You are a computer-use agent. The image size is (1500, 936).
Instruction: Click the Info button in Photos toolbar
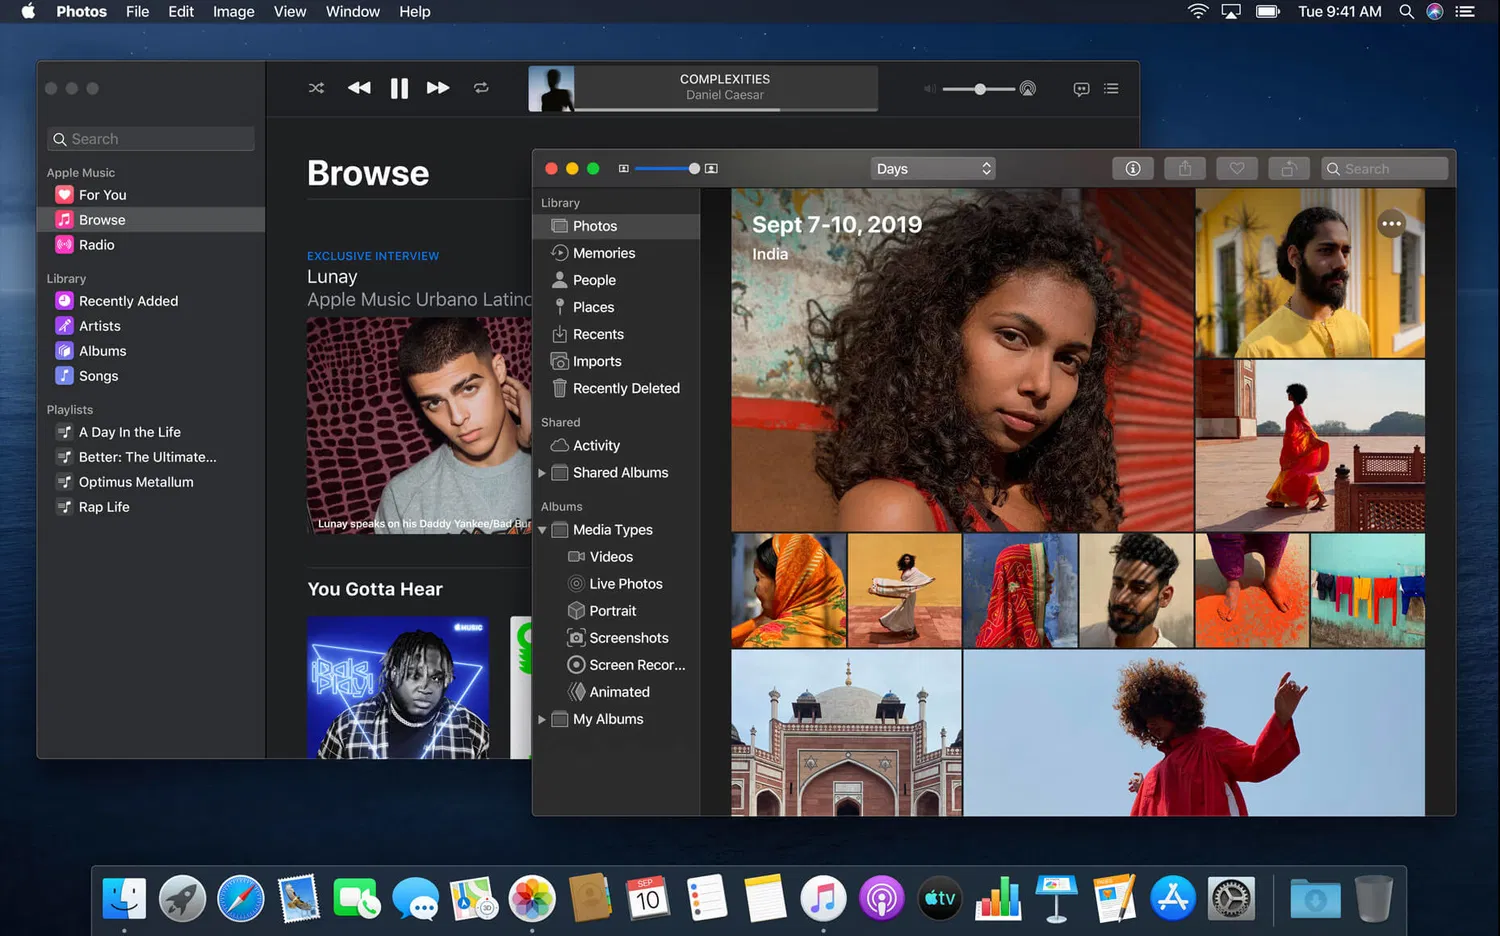tap(1132, 169)
